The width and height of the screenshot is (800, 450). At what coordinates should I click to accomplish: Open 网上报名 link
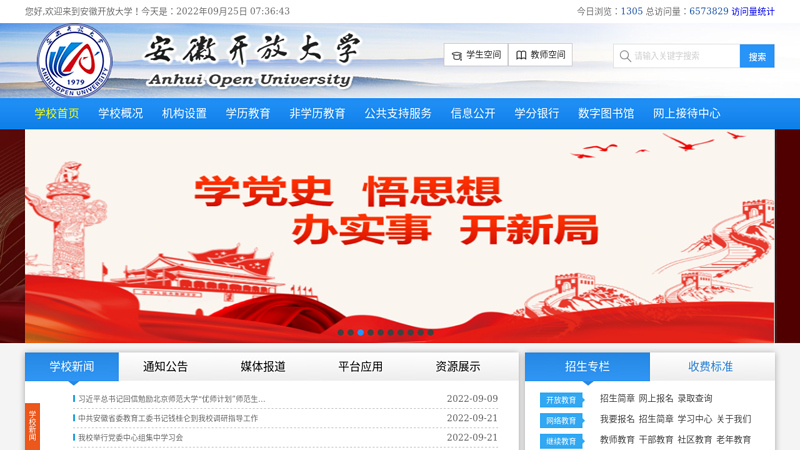656,398
